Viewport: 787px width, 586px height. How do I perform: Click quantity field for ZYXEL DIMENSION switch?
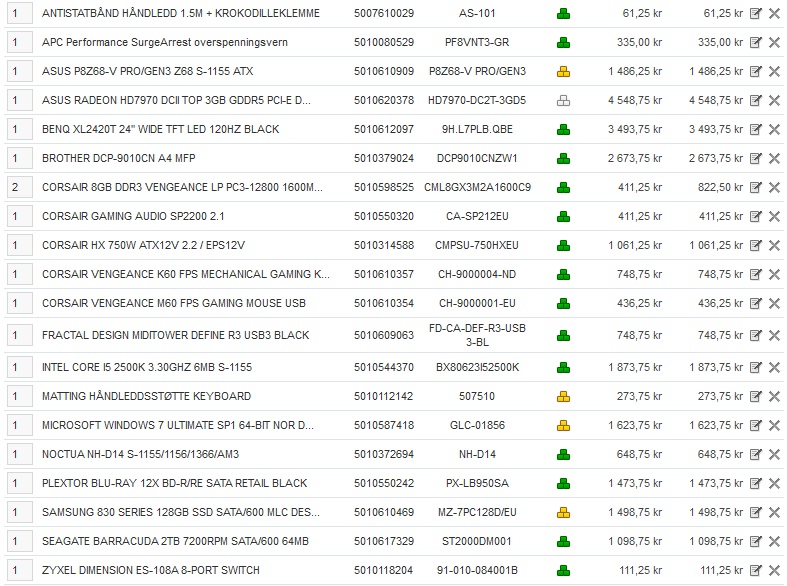click(x=20, y=570)
